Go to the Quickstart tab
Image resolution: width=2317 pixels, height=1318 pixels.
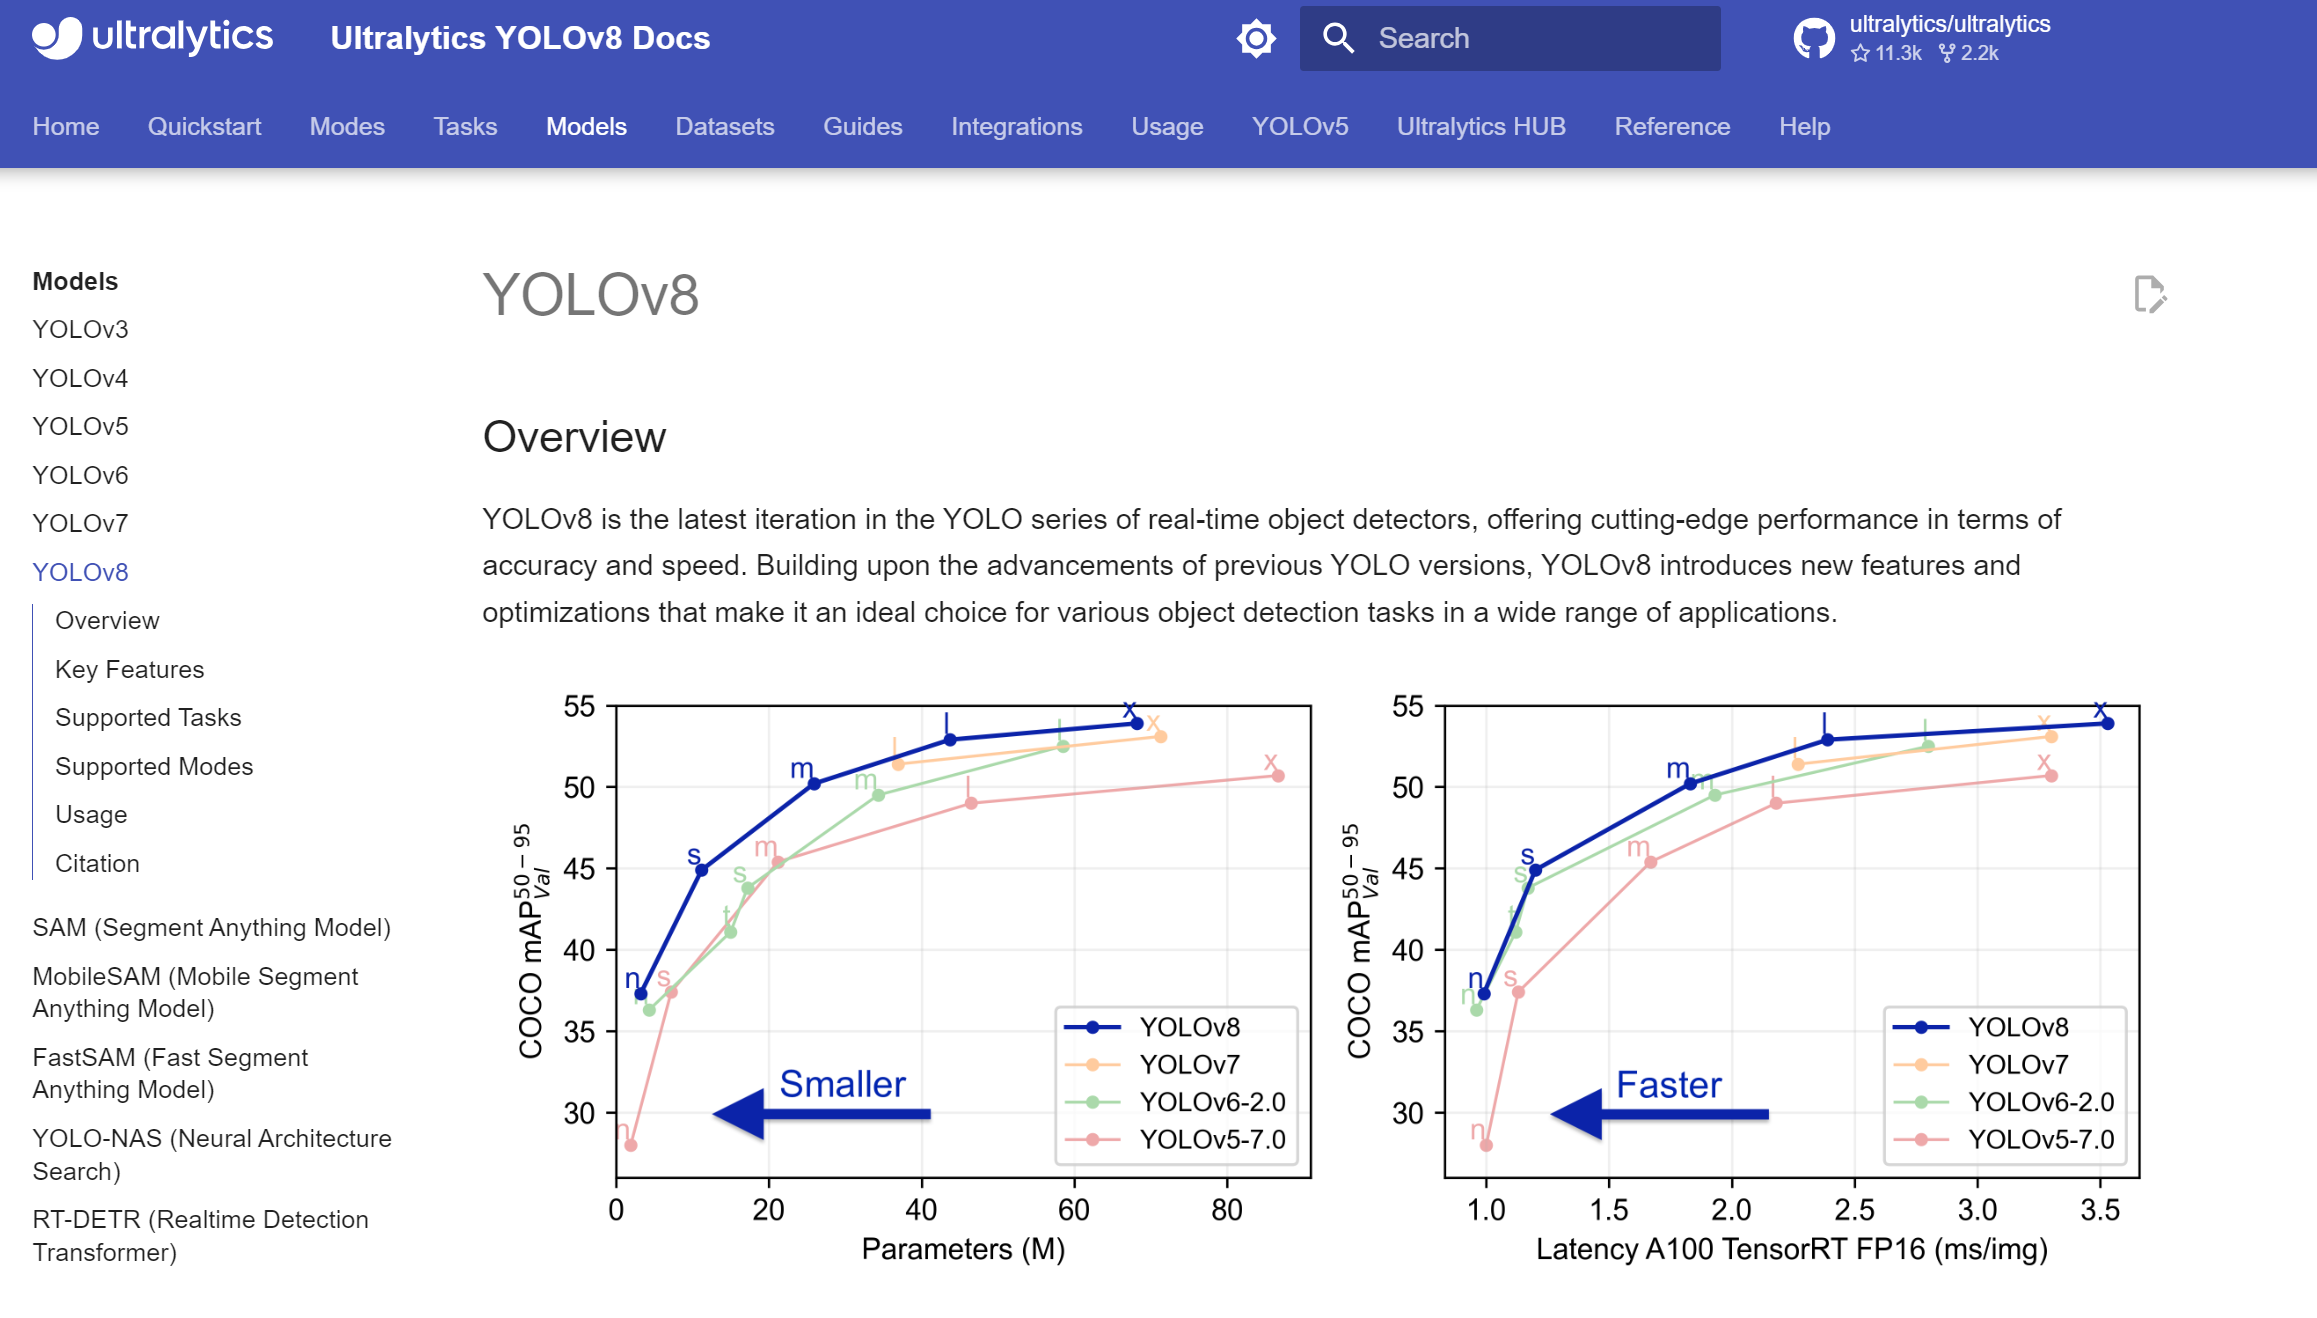tap(204, 127)
